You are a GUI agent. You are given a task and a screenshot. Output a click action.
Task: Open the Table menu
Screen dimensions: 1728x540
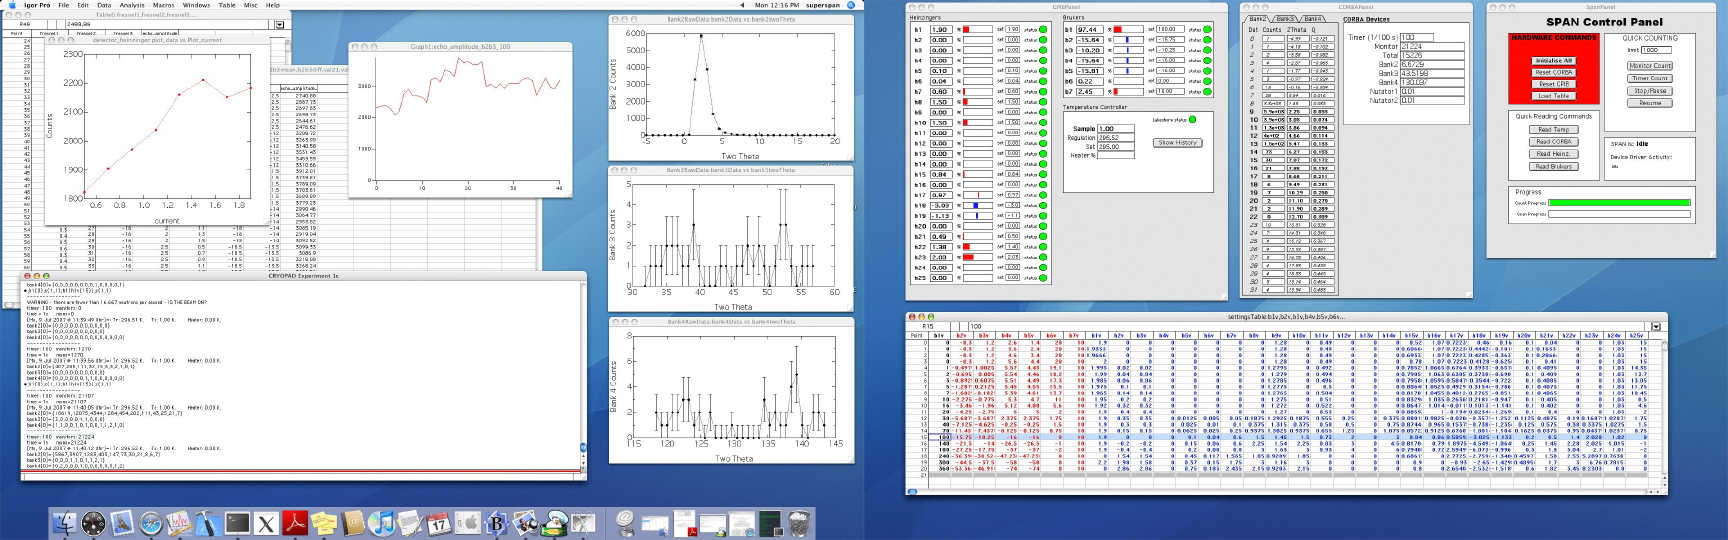[227, 5]
